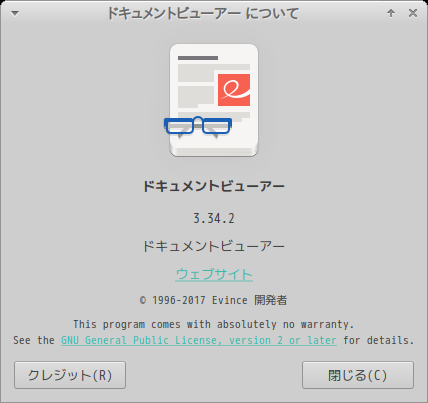Screen dimensions: 428x403
Task: Open the ウェブサイト link
Action: coord(214,274)
